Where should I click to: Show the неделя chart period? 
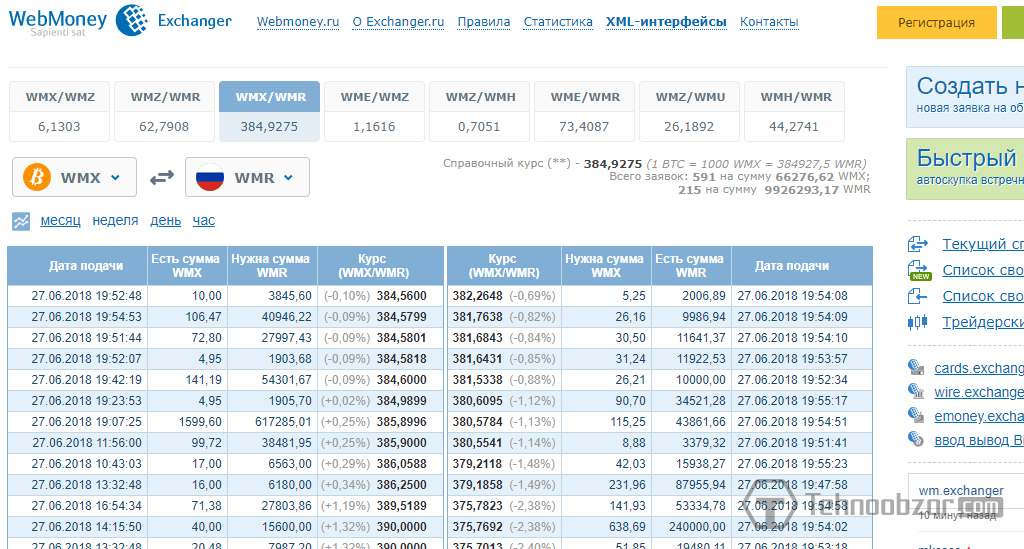tap(116, 221)
